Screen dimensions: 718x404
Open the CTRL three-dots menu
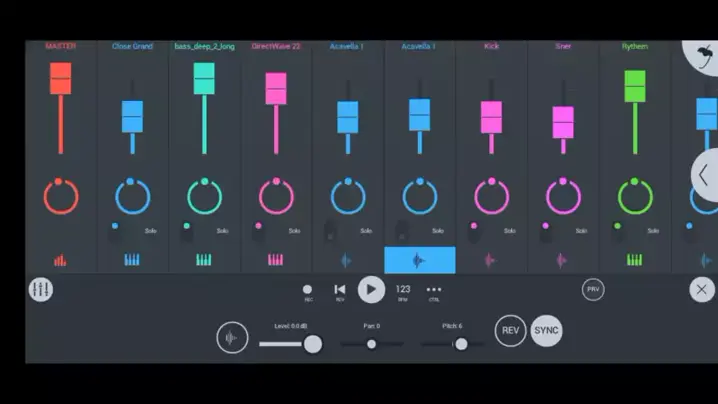(434, 290)
